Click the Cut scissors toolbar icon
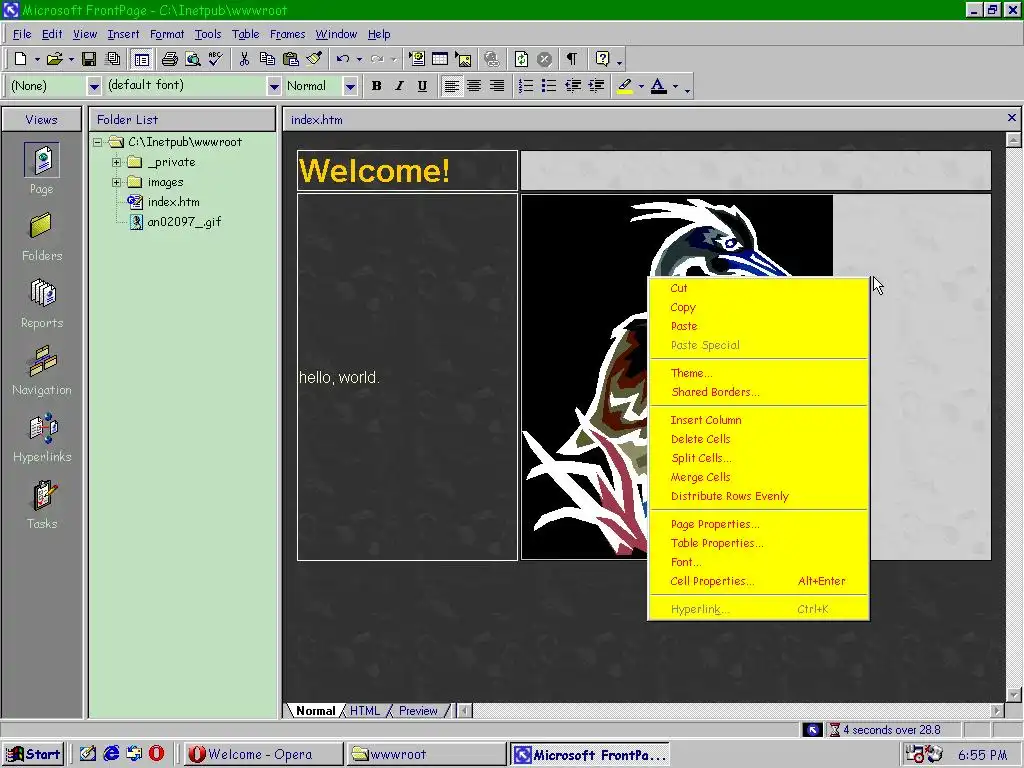 coord(244,59)
